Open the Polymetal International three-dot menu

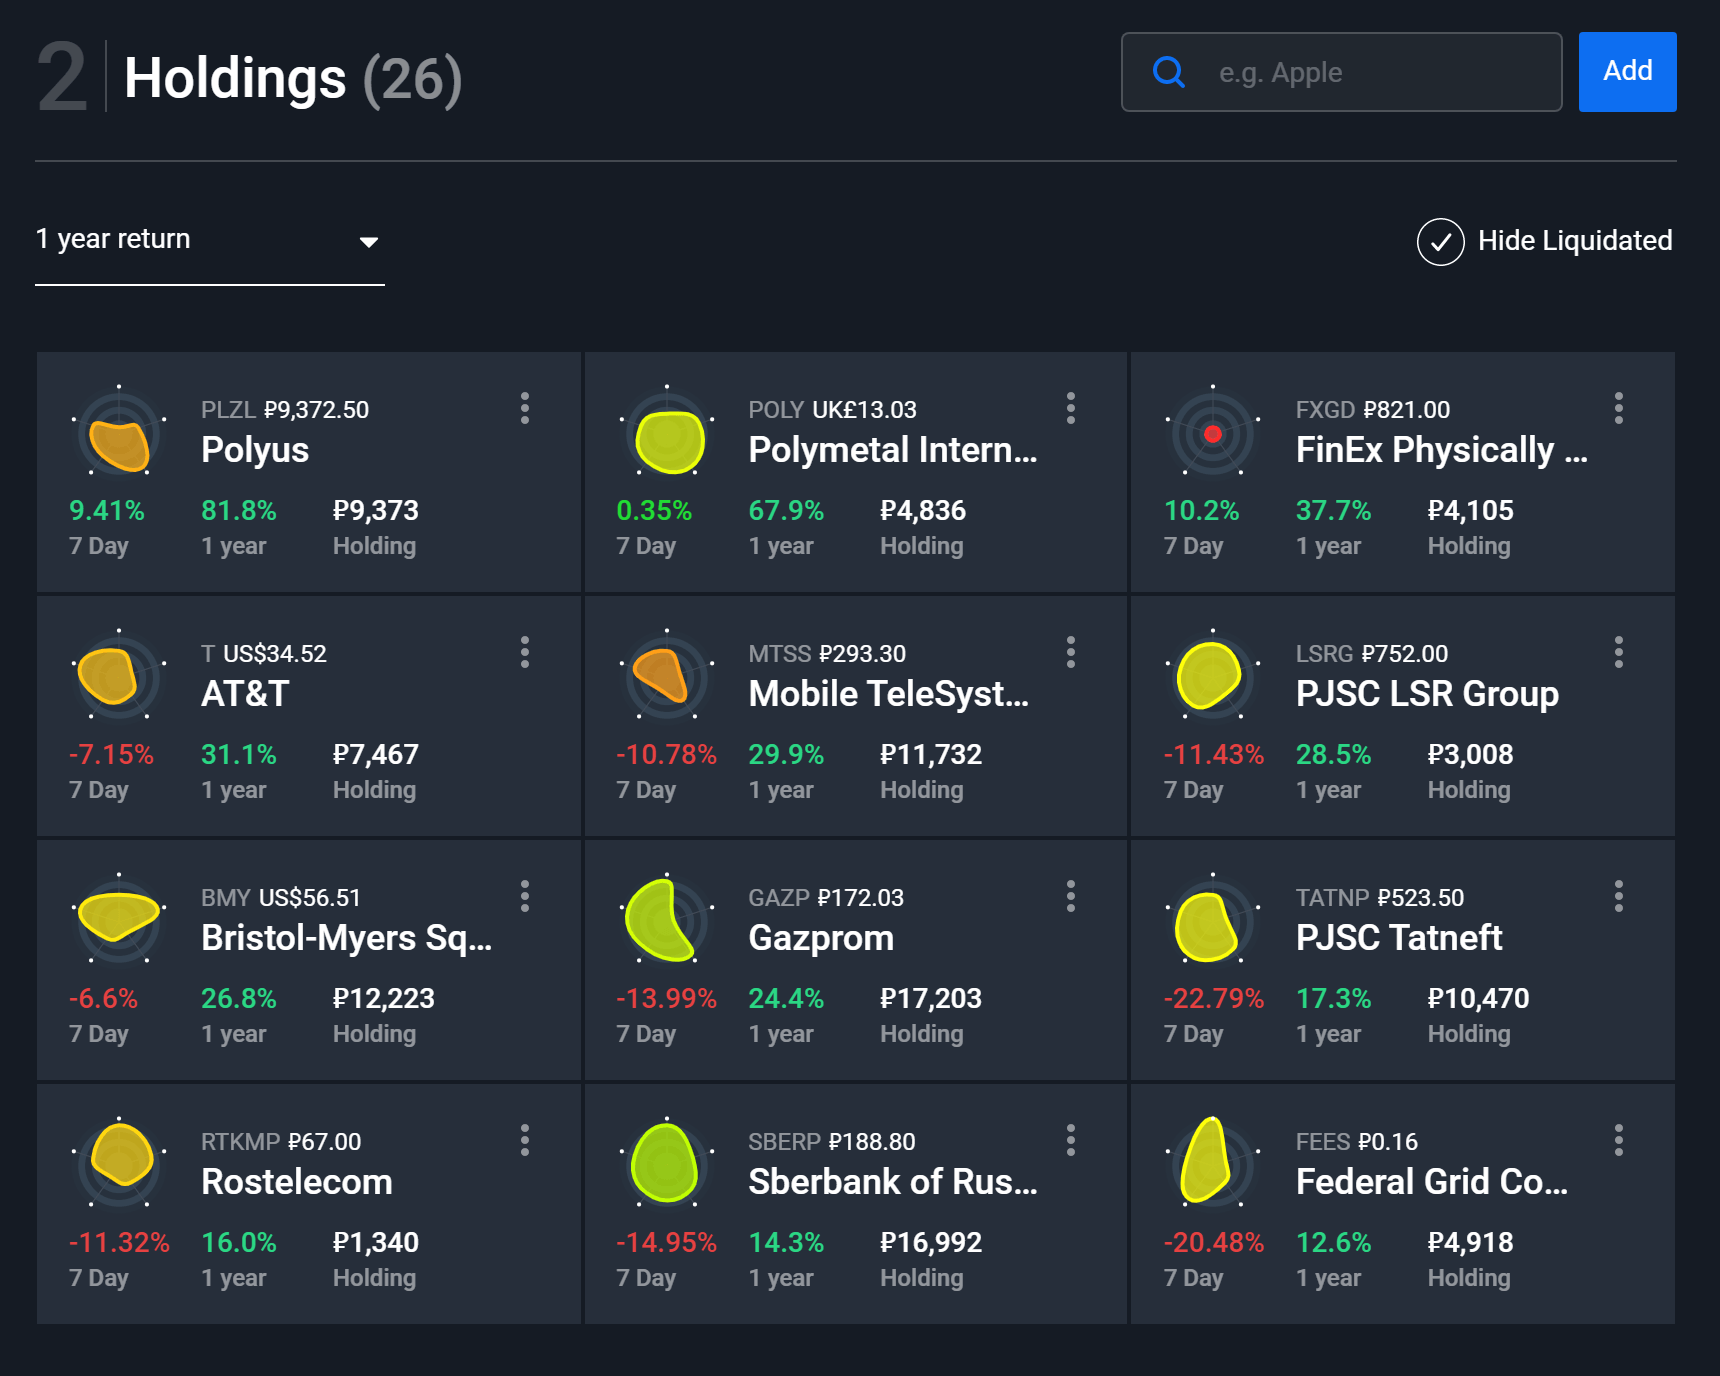[x=1071, y=408]
